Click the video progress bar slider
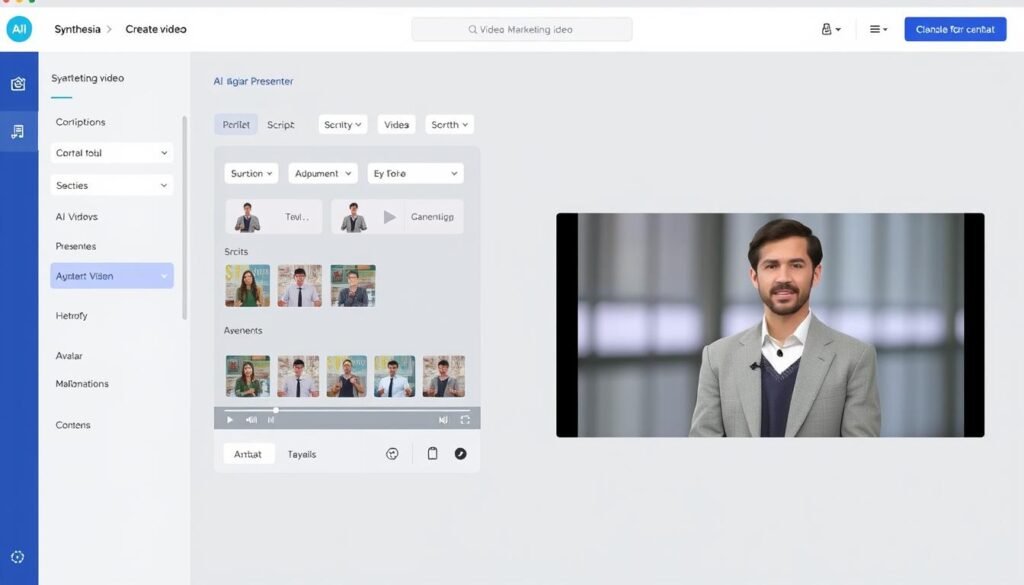The image size is (1024, 585). click(276, 409)
